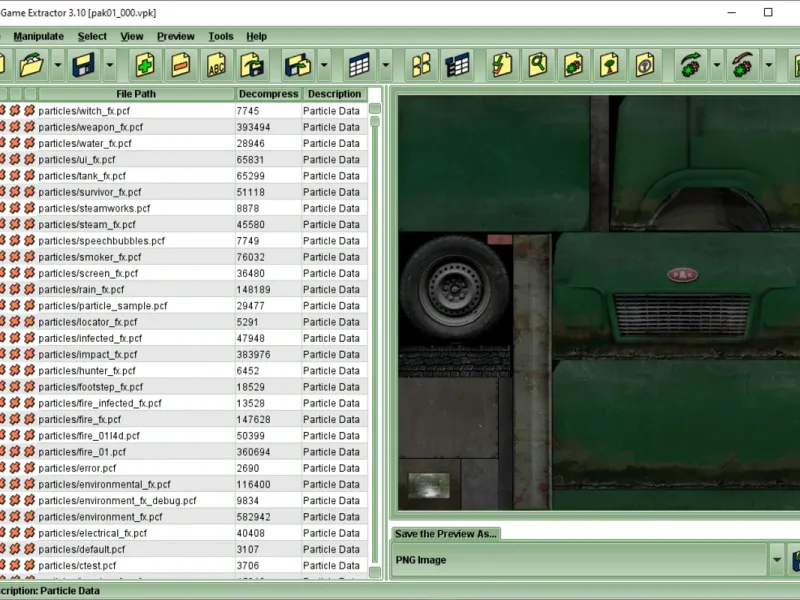This screenshot has height=600, width=800.
Task: Click the document with gear flower icon
Action: tap(574, 65)
